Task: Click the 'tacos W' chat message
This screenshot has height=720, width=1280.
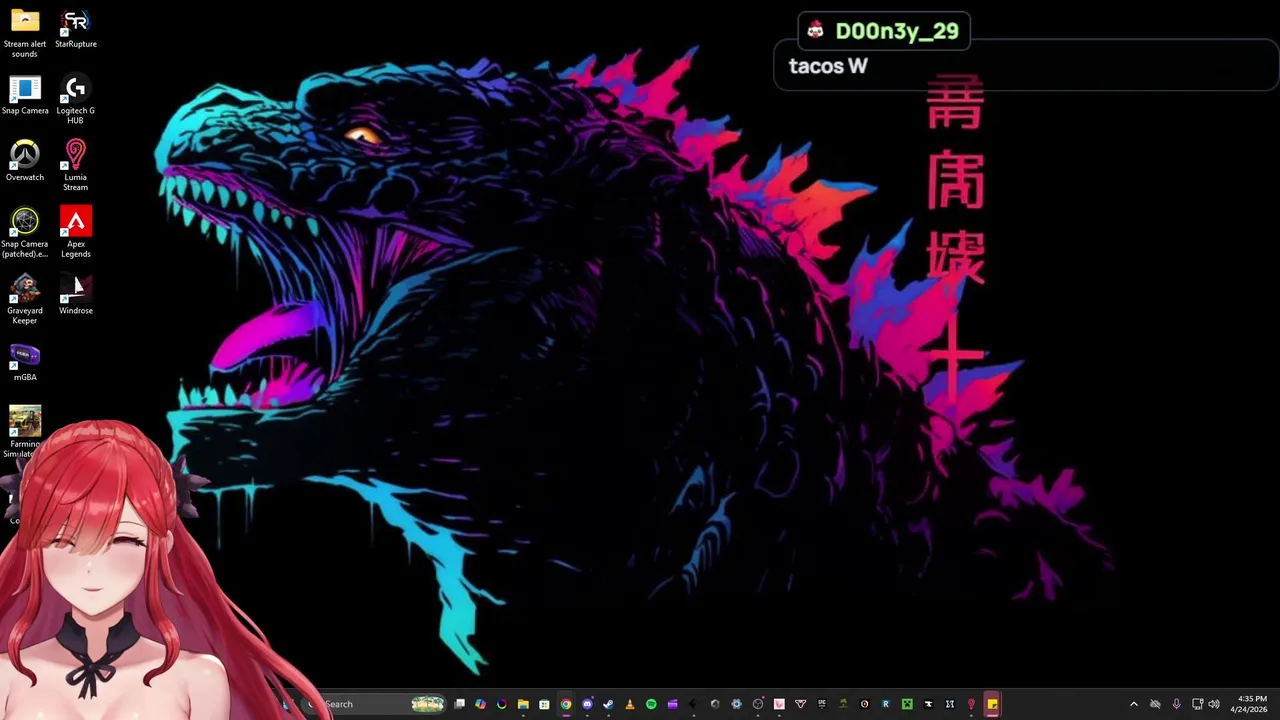Action: click(x=828, y=66)
